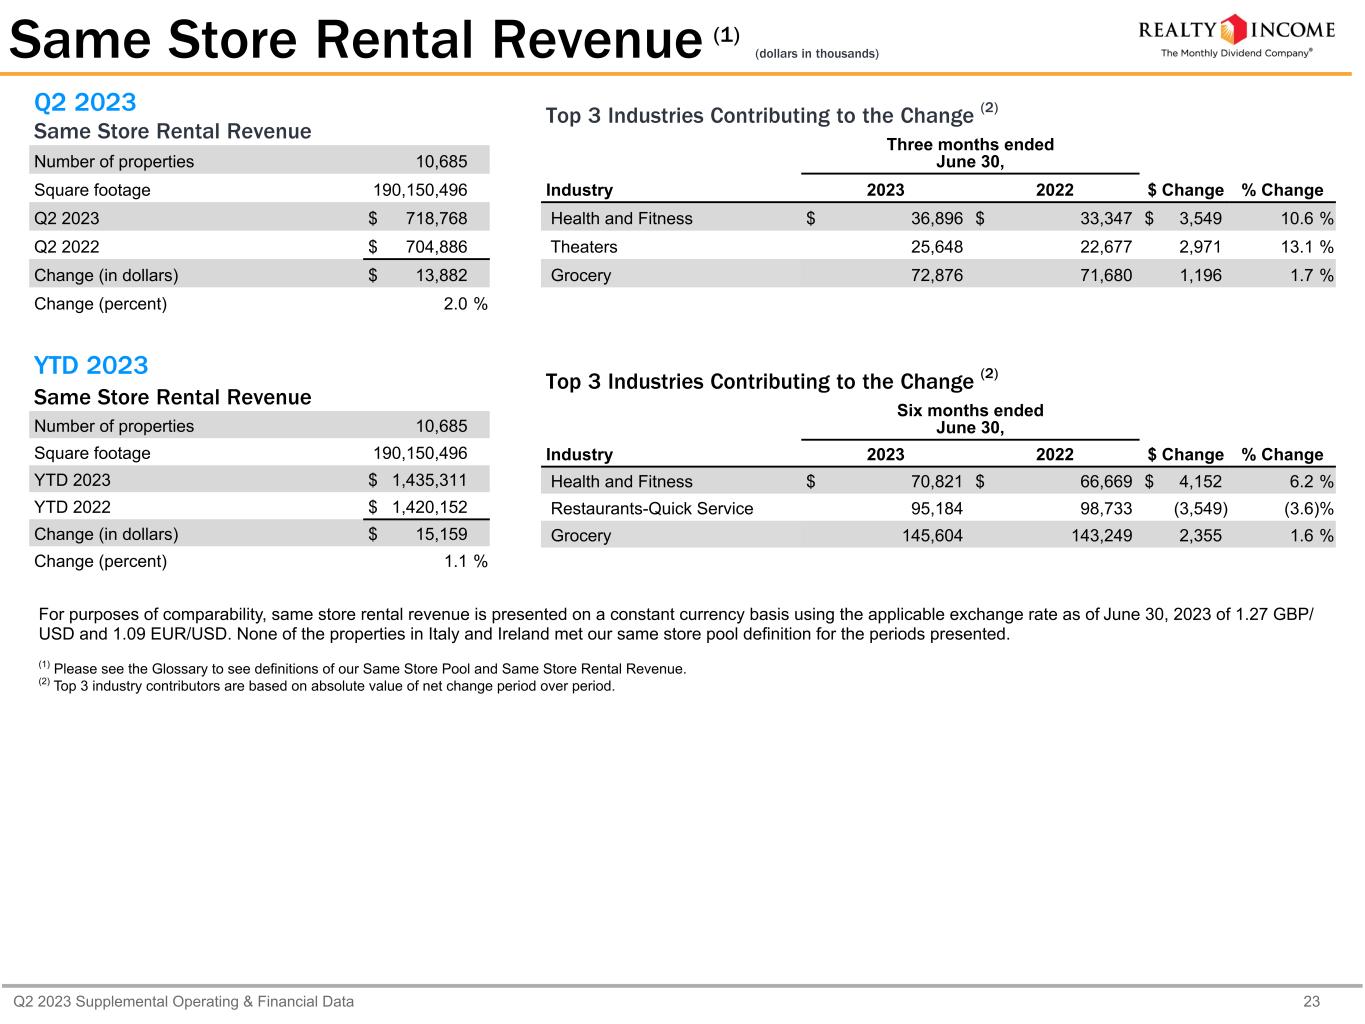Click the Three months ended June 30 header
Viewport: 1365px width, 1024px height.
click(x=970, y=153)
